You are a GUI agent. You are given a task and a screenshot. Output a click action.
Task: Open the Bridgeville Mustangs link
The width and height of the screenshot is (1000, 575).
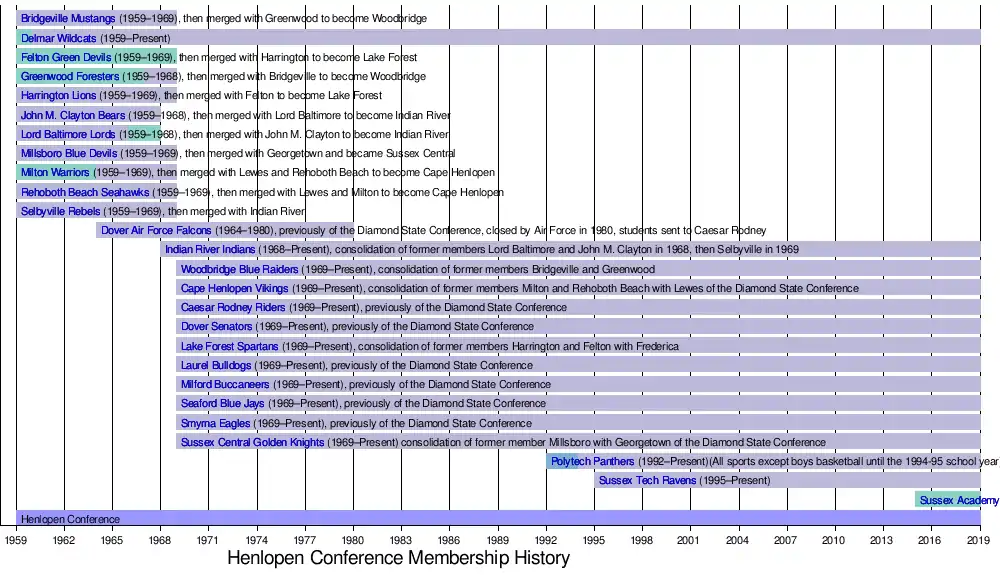coord(68,19)
